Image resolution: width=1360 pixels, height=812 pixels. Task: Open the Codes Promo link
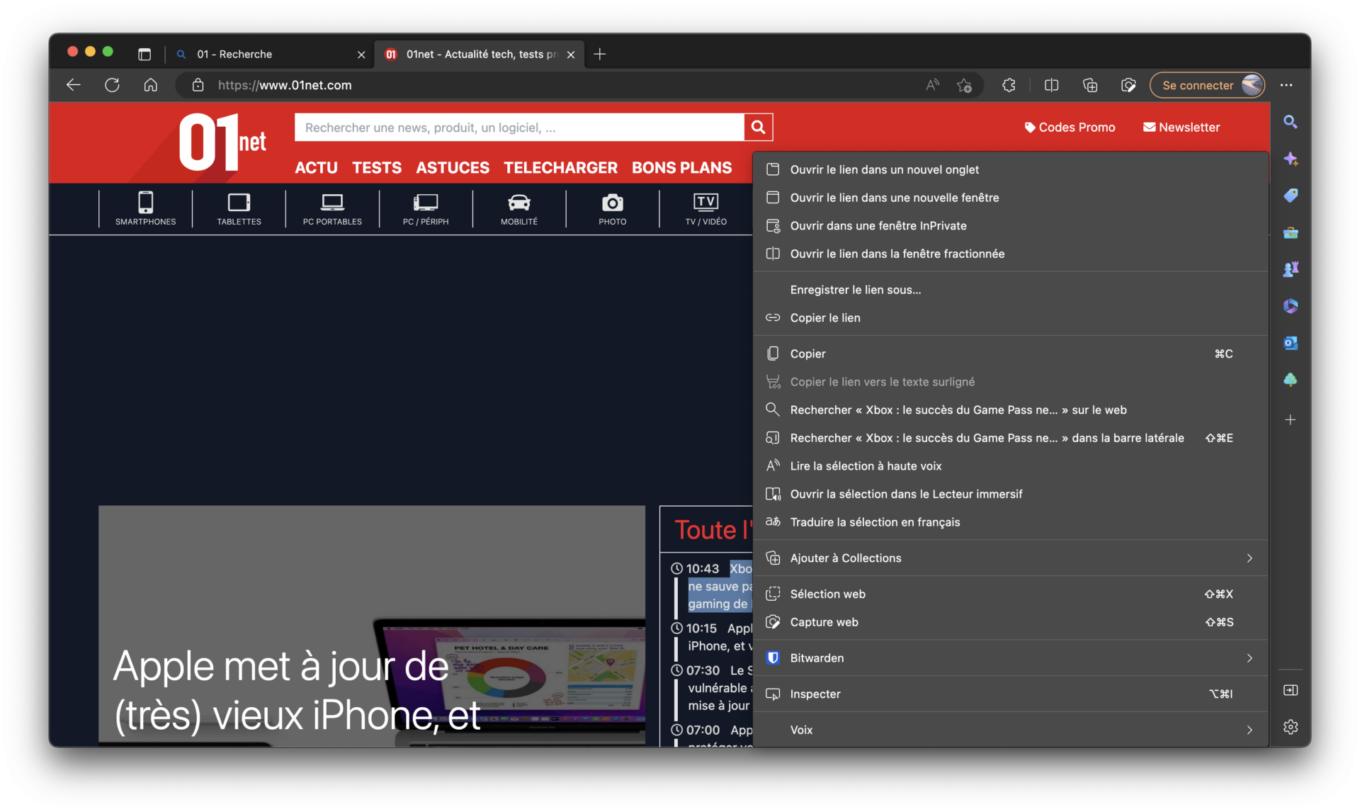tap(1070, 127)
